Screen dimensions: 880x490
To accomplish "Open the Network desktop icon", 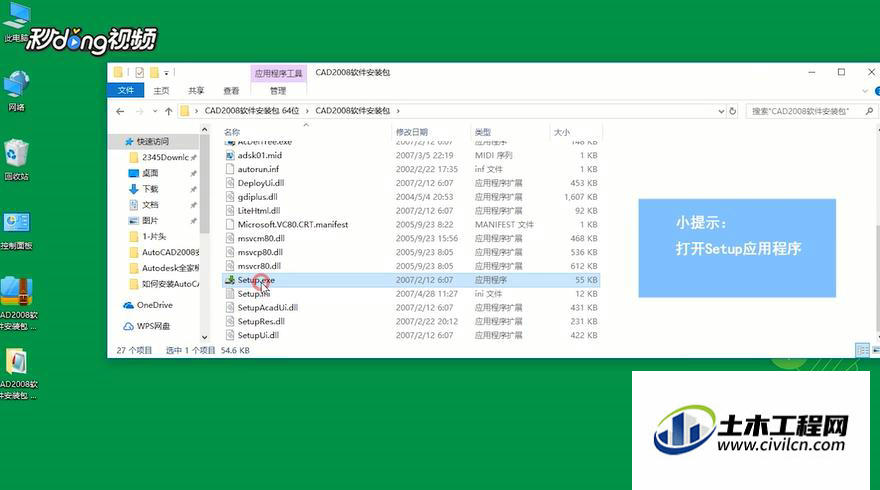I will [x=16, y=91].
